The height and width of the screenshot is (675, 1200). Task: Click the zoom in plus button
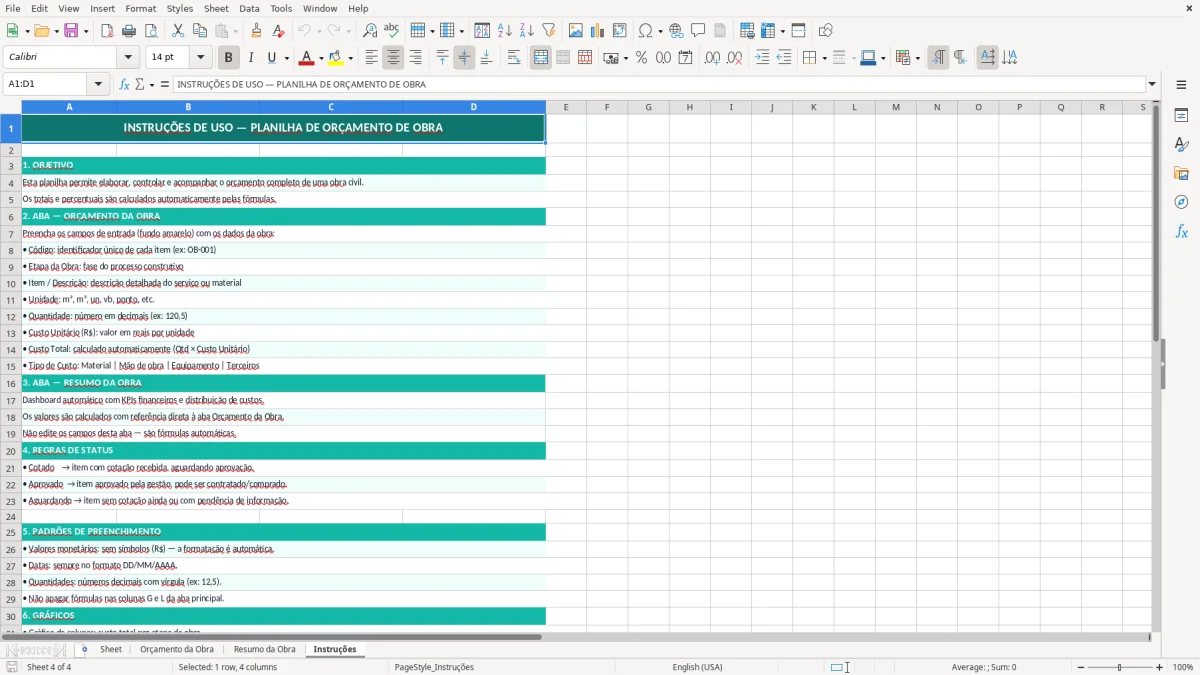pyautogui.click(x=1160, y=667)
